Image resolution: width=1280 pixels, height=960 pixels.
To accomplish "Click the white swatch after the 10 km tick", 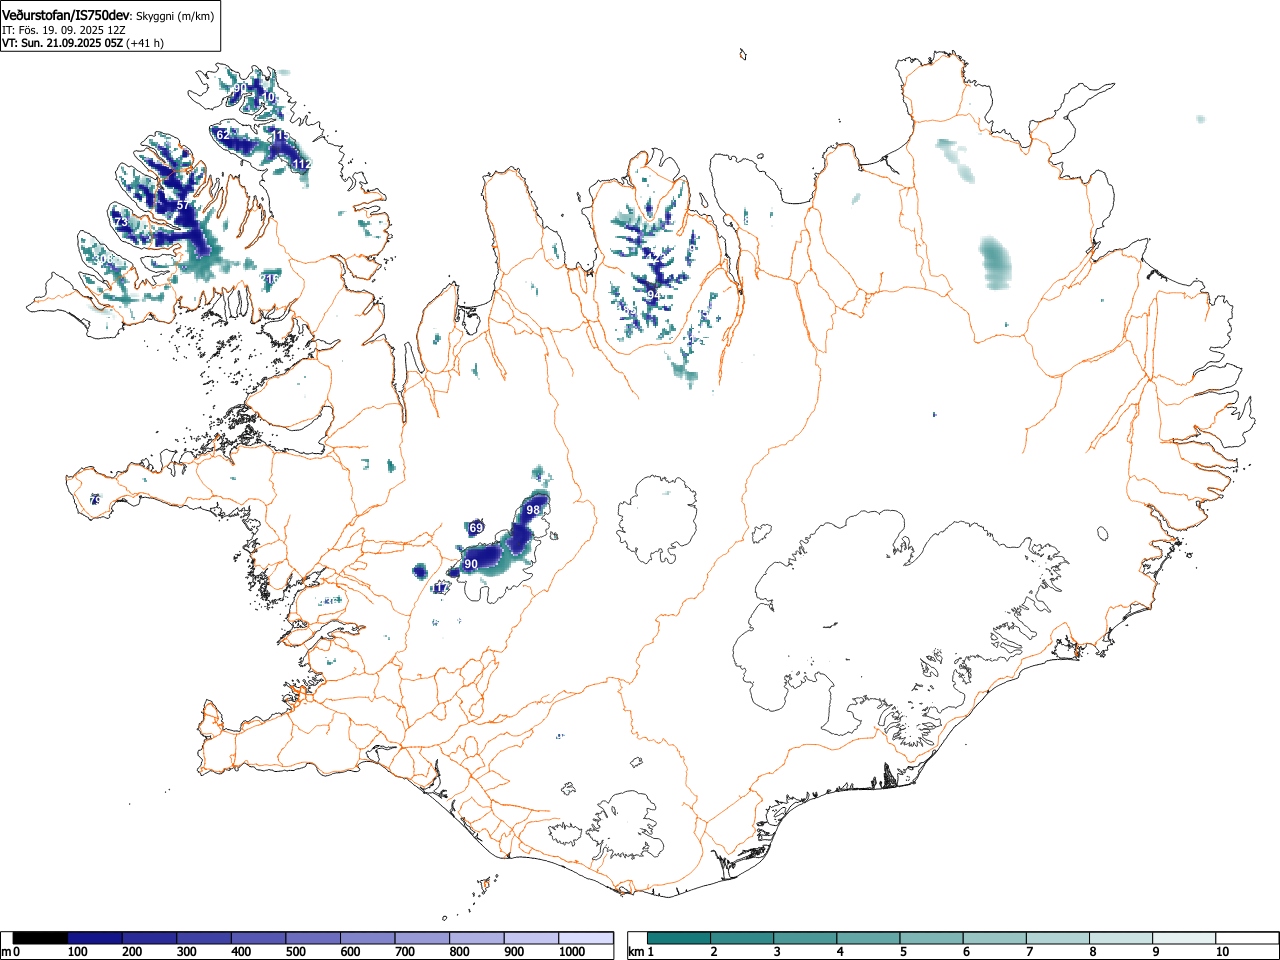I will (1246, 938).
